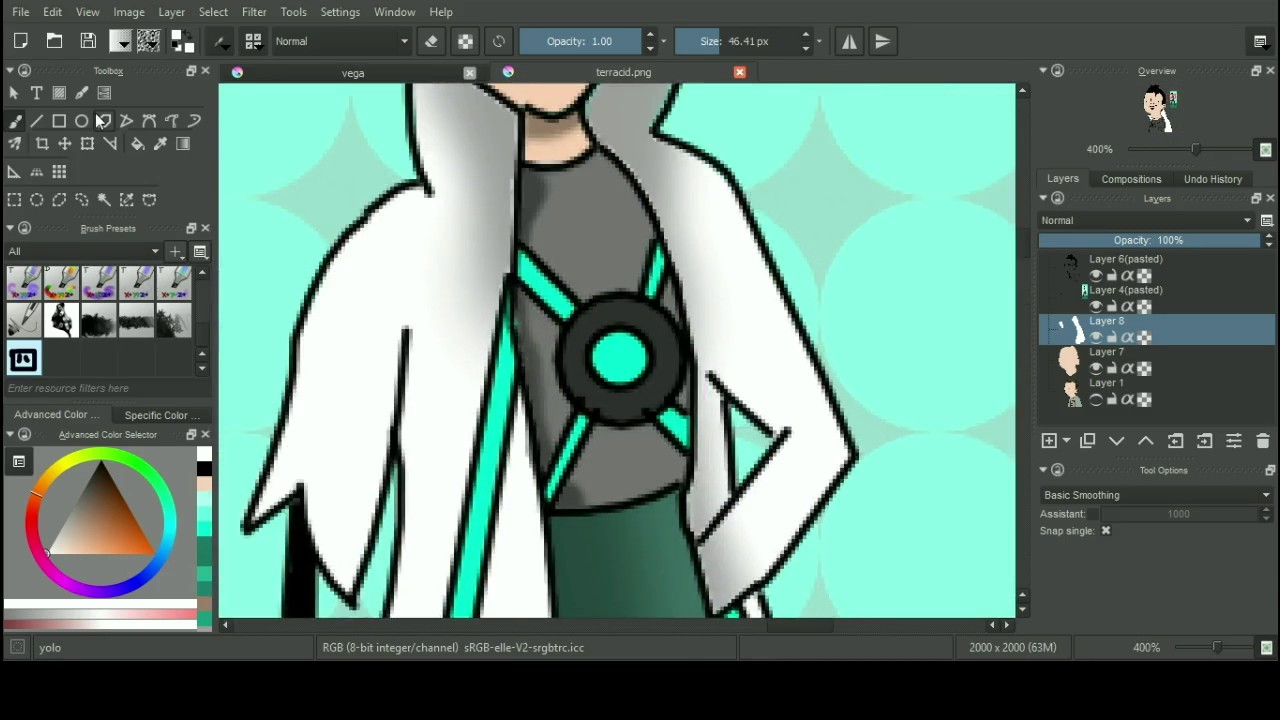Save the document with the floppy icon
1280x720 pixels.
point(88,41)
